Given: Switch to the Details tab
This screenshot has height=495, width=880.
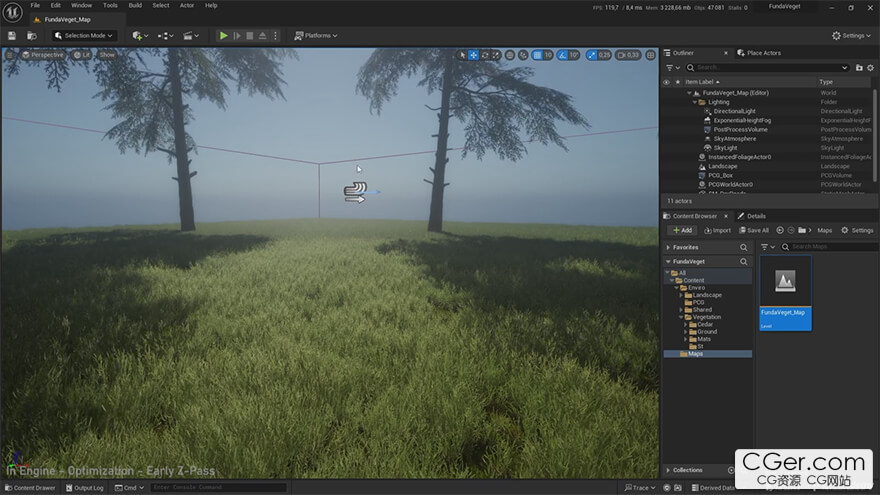Looking at the screenshot, I should coord(751,216).
